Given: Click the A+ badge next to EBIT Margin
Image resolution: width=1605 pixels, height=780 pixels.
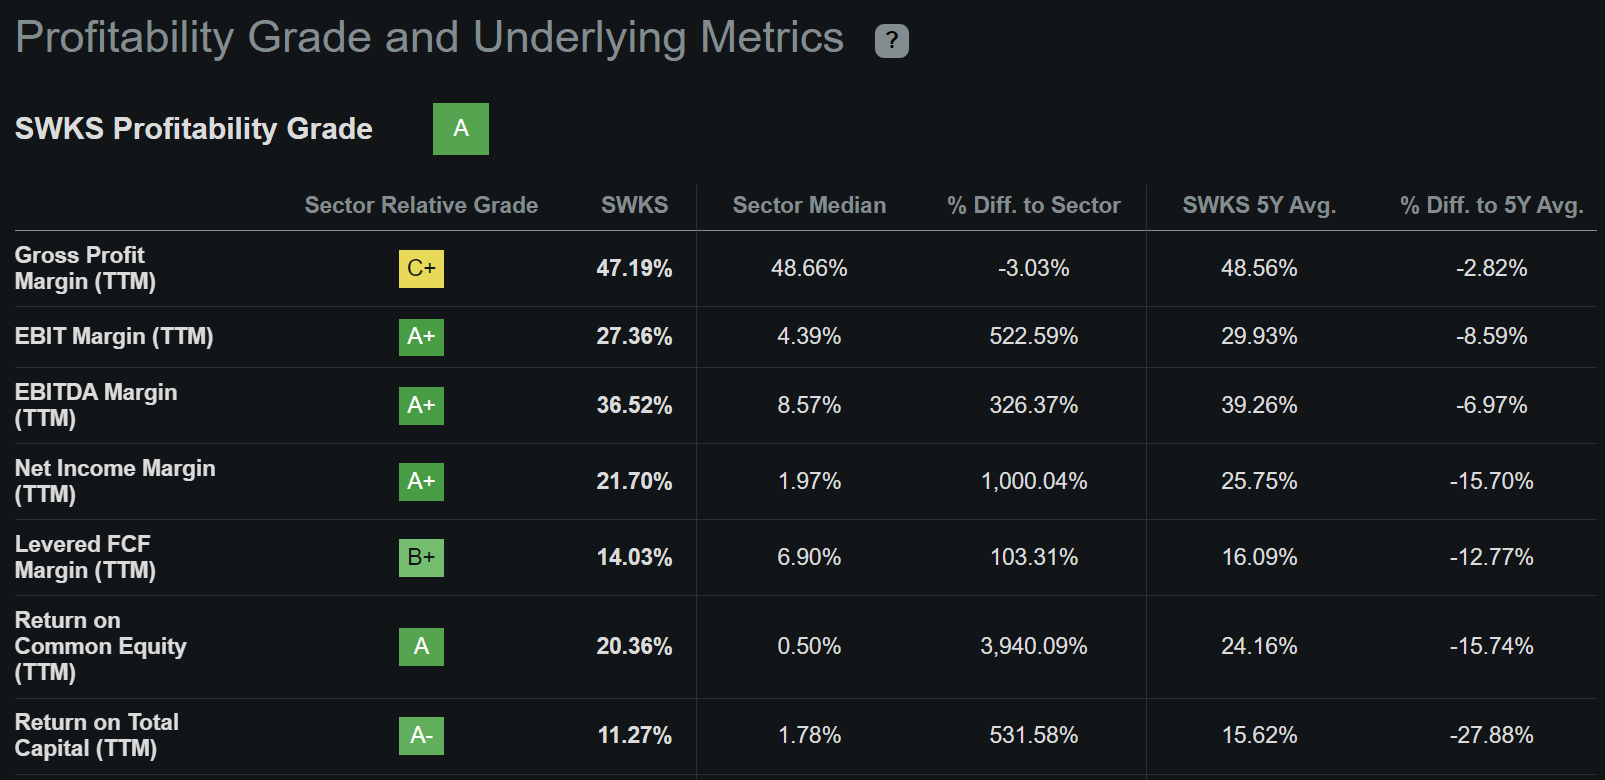Looking at the screenshot, I should click(420, 337).
